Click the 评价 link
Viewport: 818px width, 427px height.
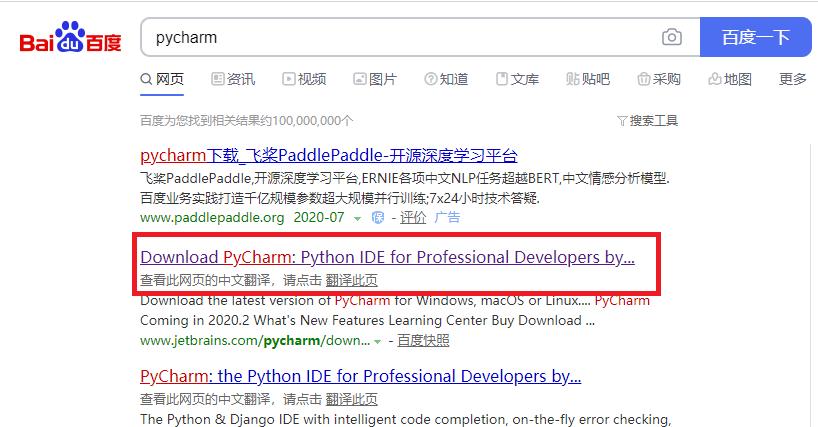pyautogui.click(x=413, y=217)
